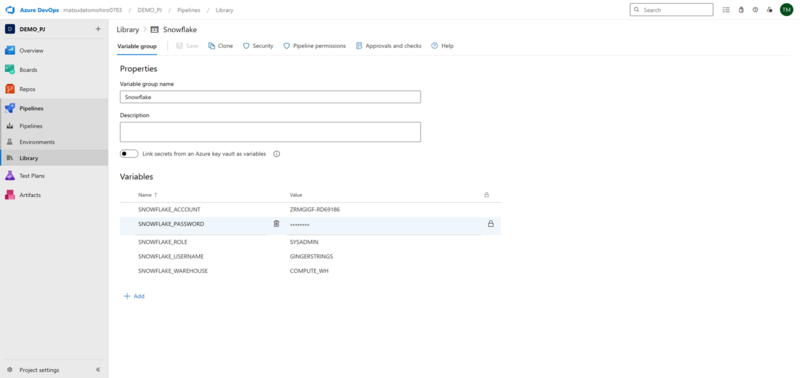800x378 pixels.
Task: Open the marketplace bag icon in header
Action: pyautogui.click(x=741, y=10)
